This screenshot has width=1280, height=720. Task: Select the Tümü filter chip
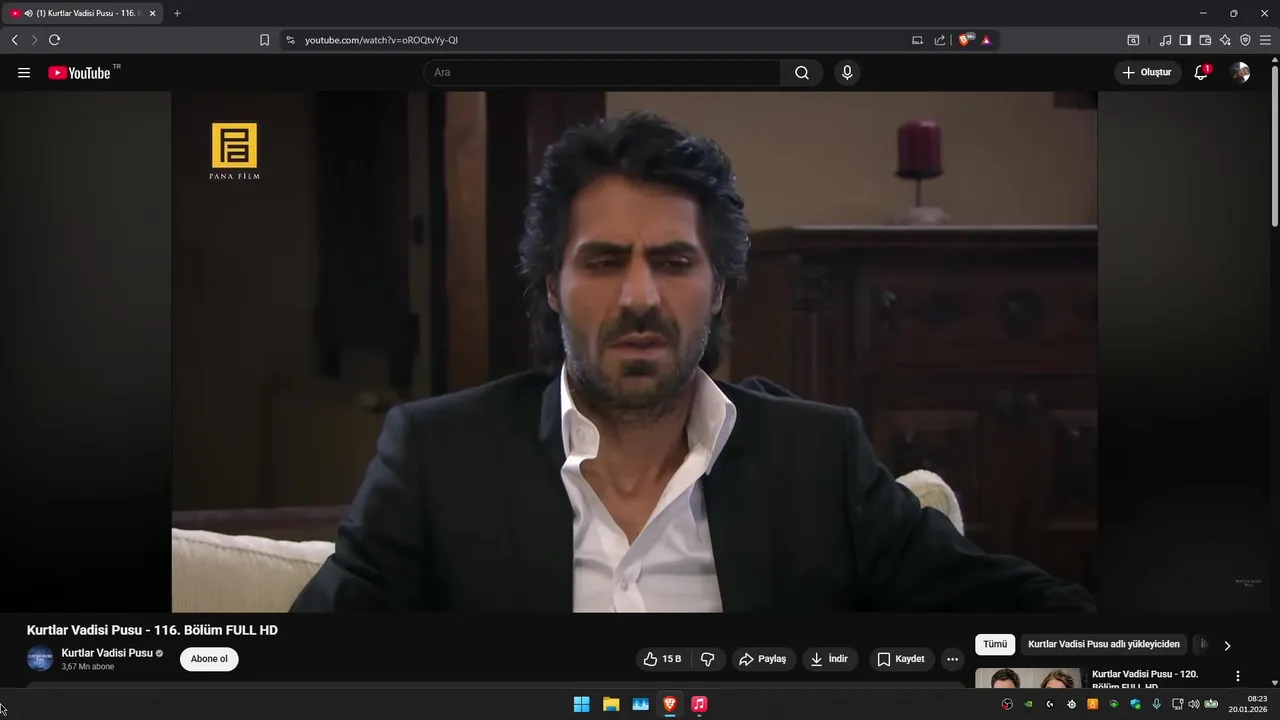coord(995,645)
